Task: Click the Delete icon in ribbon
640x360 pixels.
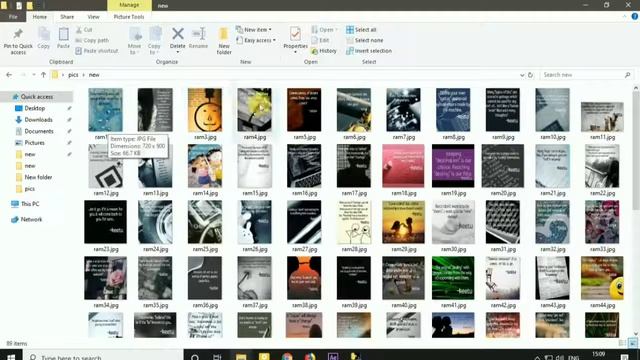Action: 178,34
